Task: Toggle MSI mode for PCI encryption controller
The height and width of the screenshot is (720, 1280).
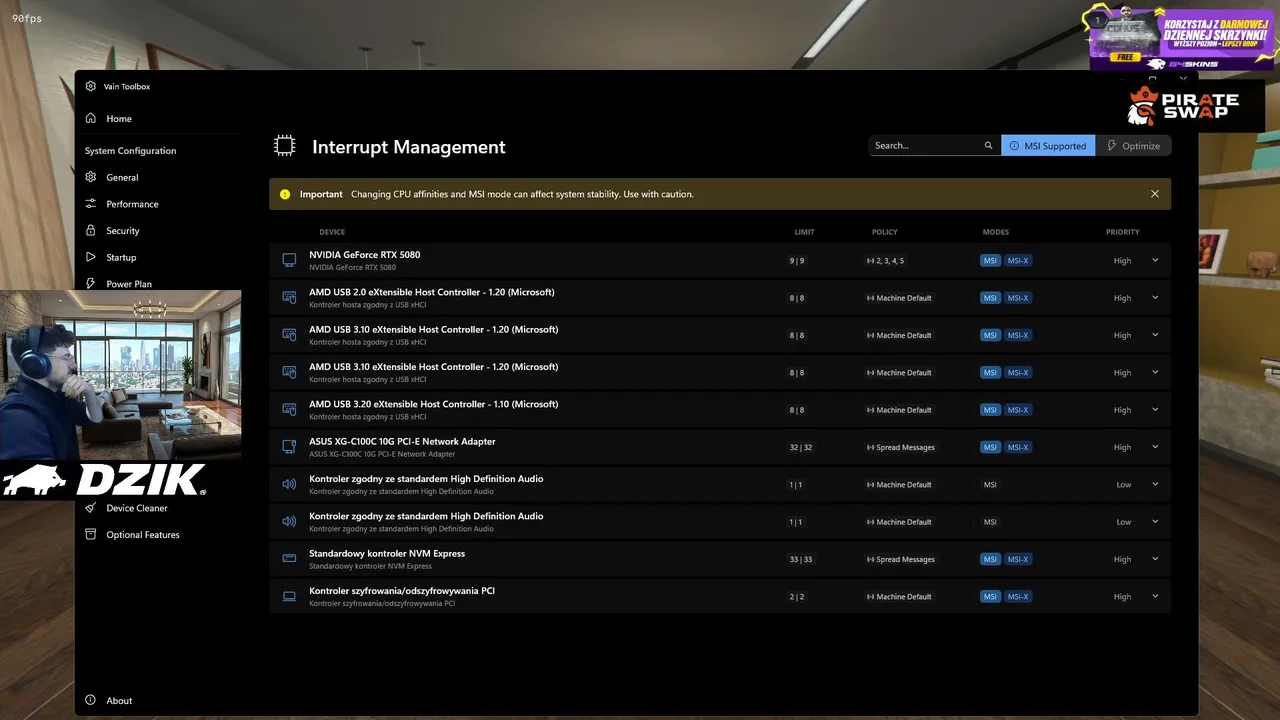Action: coord(990,597)
